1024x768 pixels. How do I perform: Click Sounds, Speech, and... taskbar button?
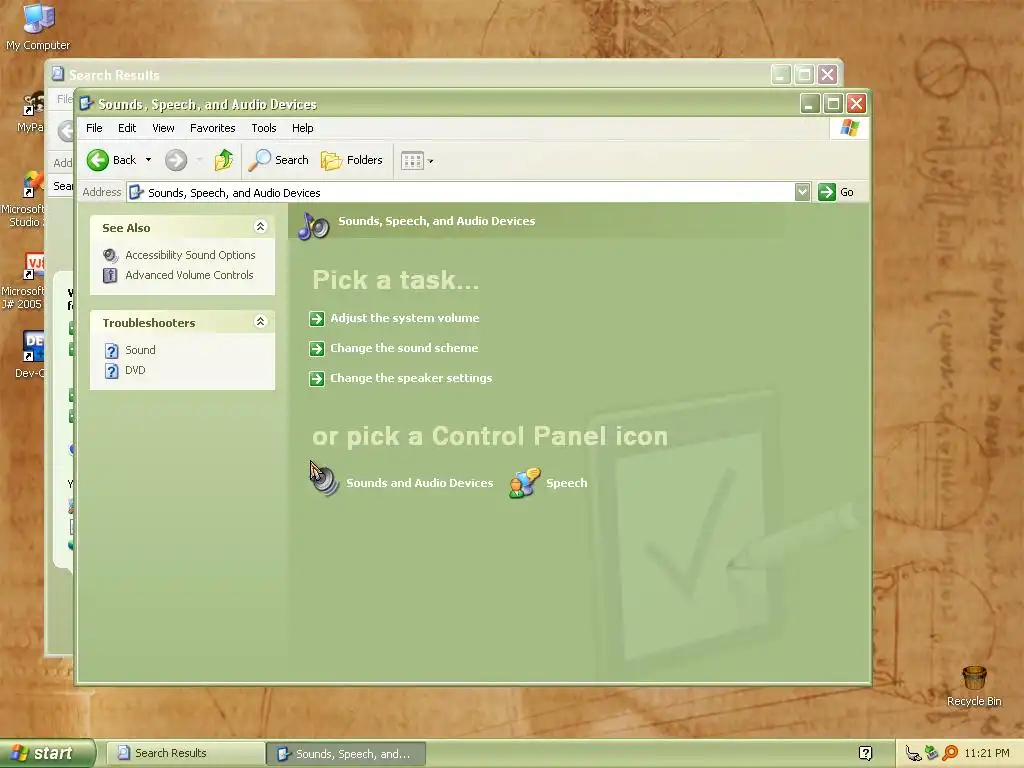pyautogui.click(x=346, y=754)
